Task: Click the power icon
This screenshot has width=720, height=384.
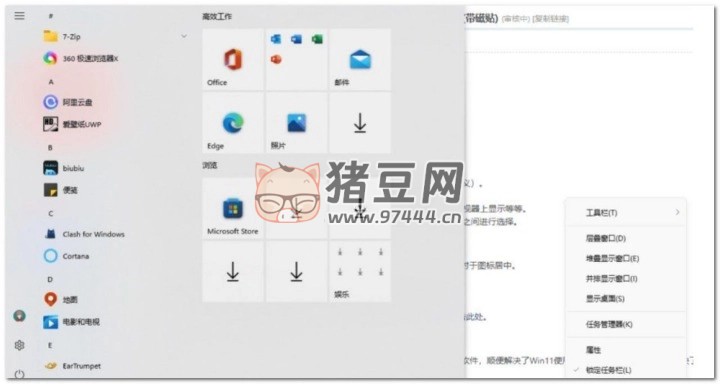Action: 19,374
